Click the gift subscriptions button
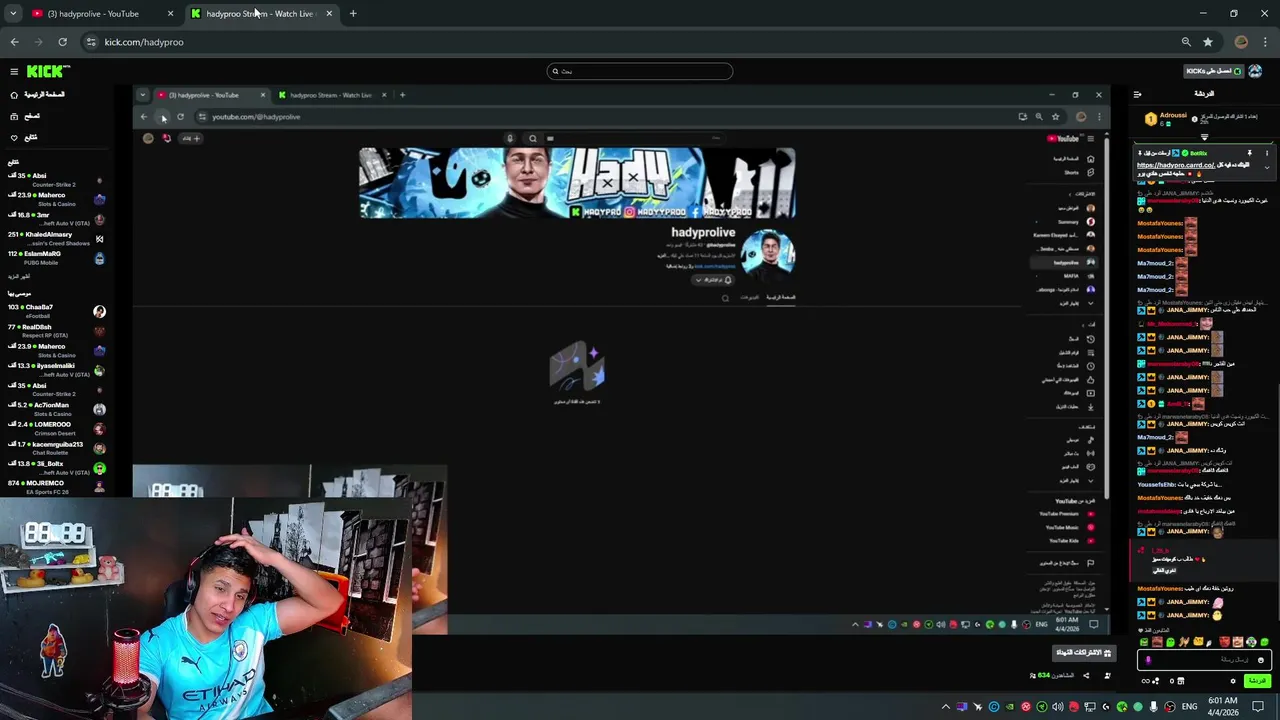This screenshot has width=1280, height=720. (x=1084, y=653)
